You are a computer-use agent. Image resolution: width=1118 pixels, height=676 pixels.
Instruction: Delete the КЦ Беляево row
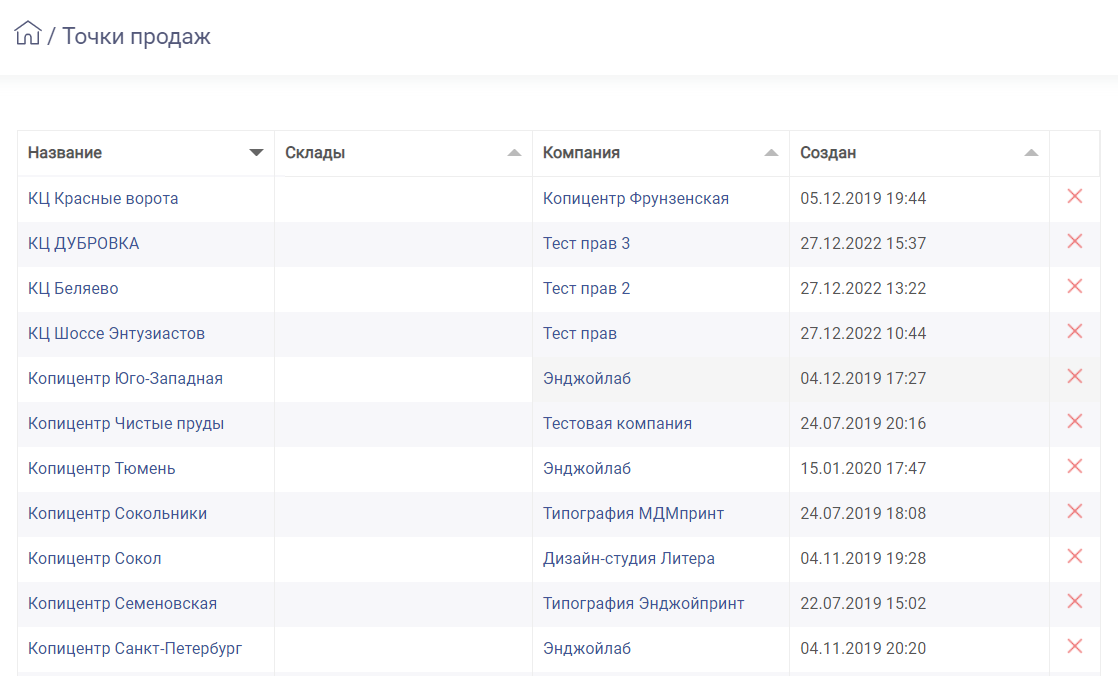coord(1075,286)
